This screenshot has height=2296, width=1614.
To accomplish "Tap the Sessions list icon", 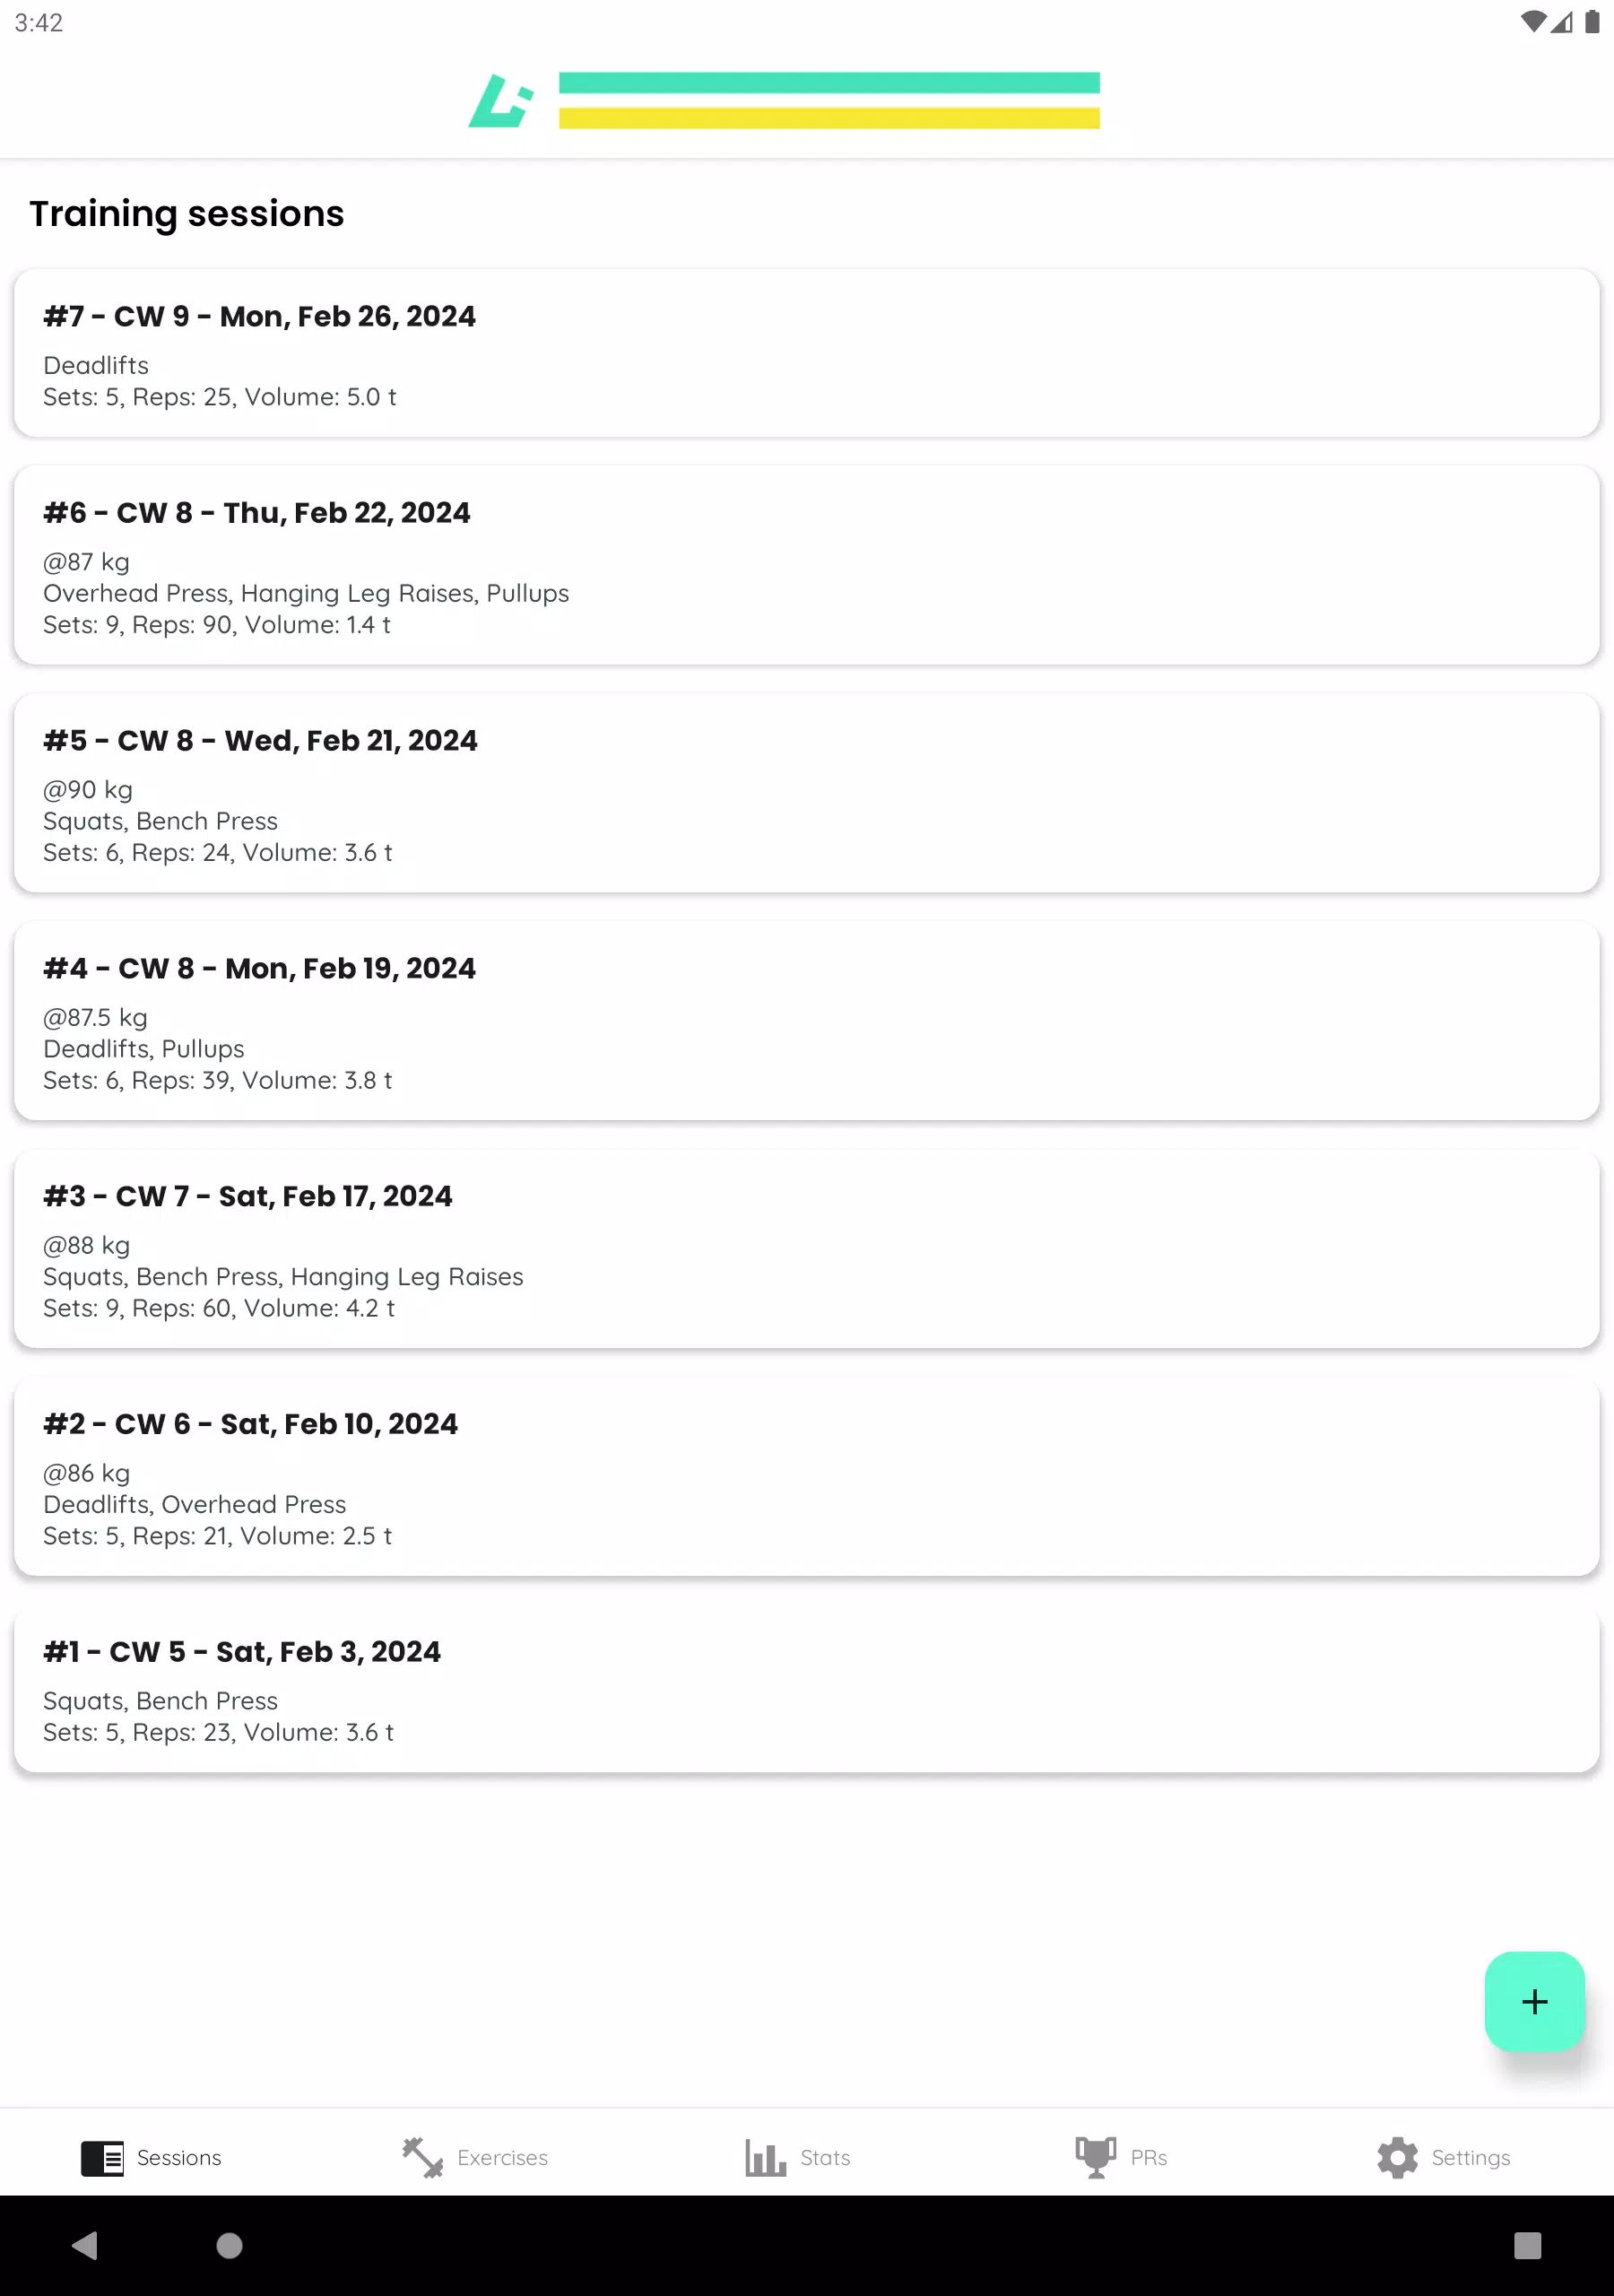I will 102,2157.
